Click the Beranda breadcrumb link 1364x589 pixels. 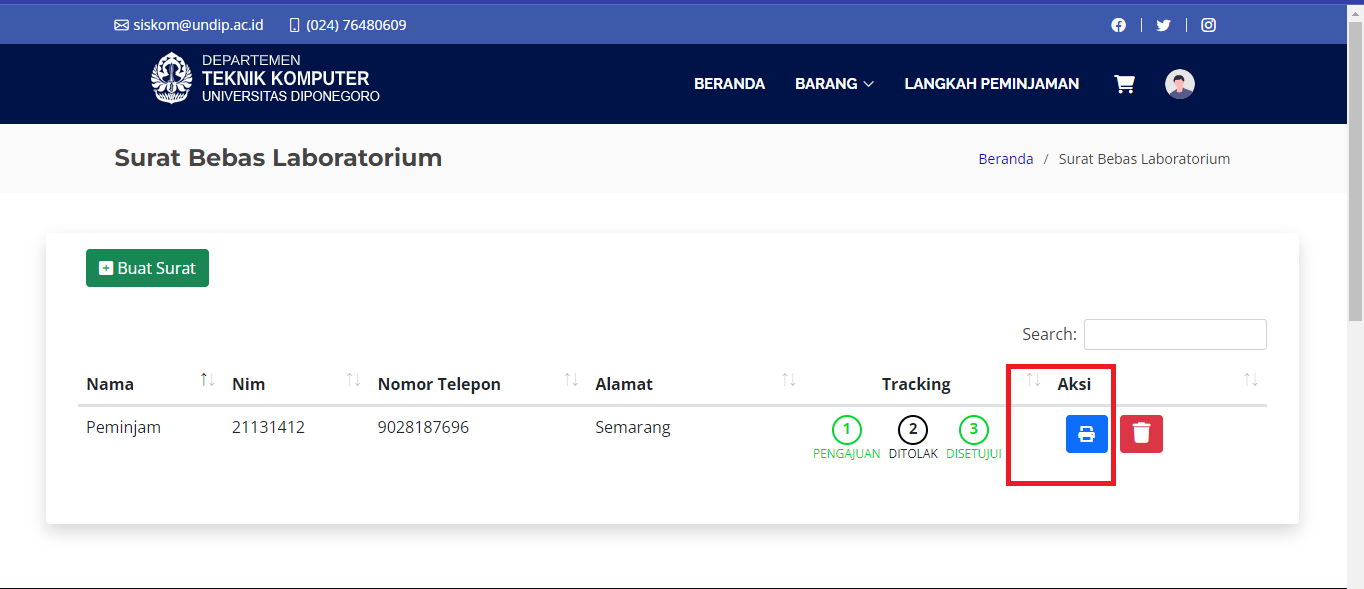(1005, 159)
